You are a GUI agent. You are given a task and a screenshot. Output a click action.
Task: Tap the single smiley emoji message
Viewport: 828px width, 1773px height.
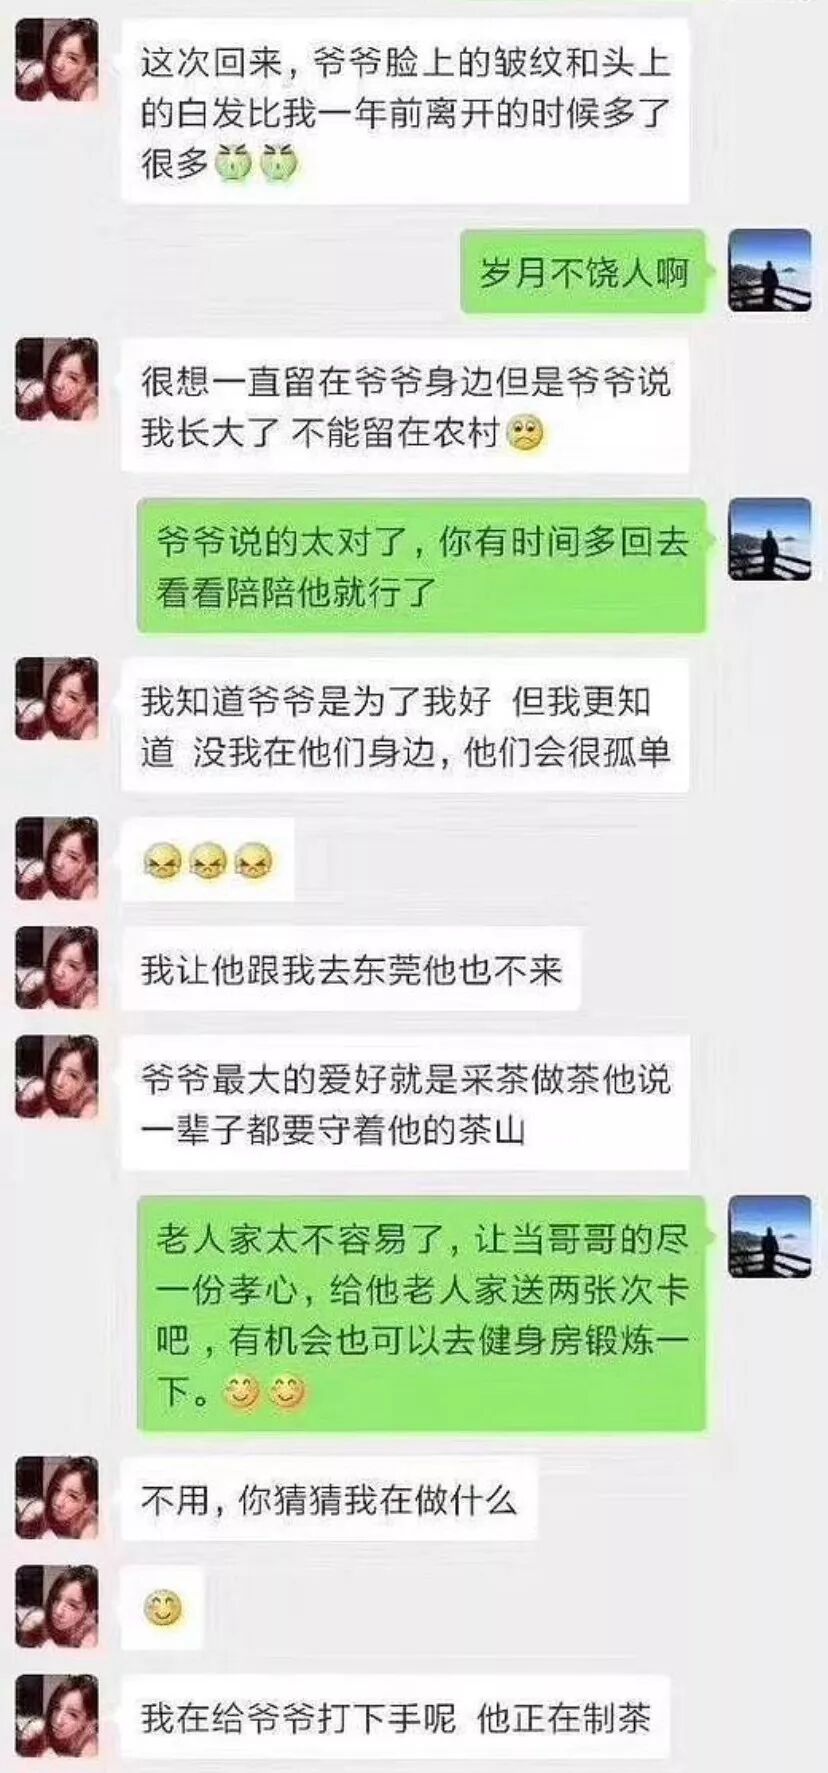coord(163,1608)
